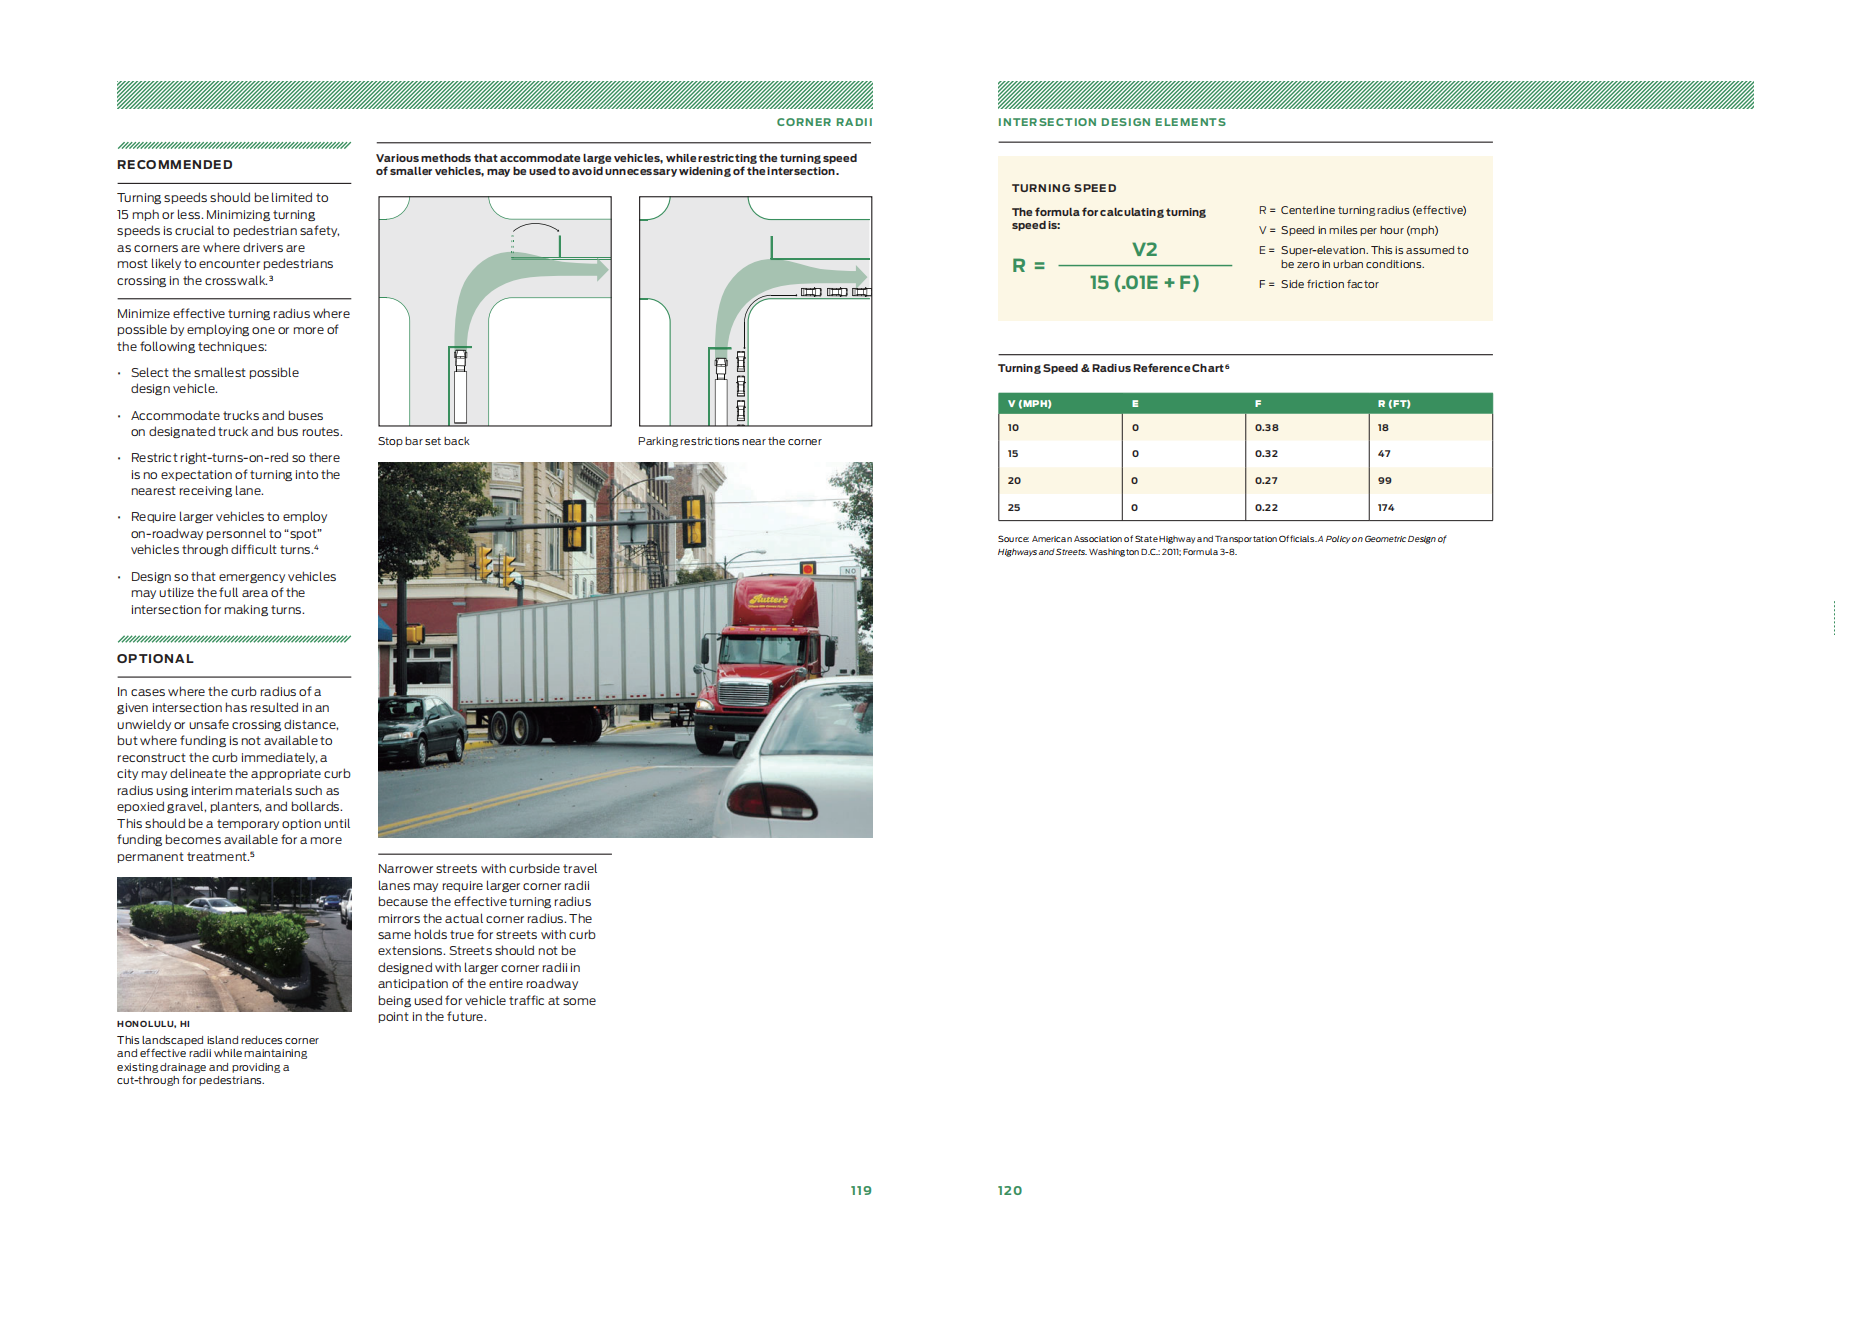Click the stop bar set back diagram
The width and height of the screenshot is (1871, 1323).
(494, 311)
